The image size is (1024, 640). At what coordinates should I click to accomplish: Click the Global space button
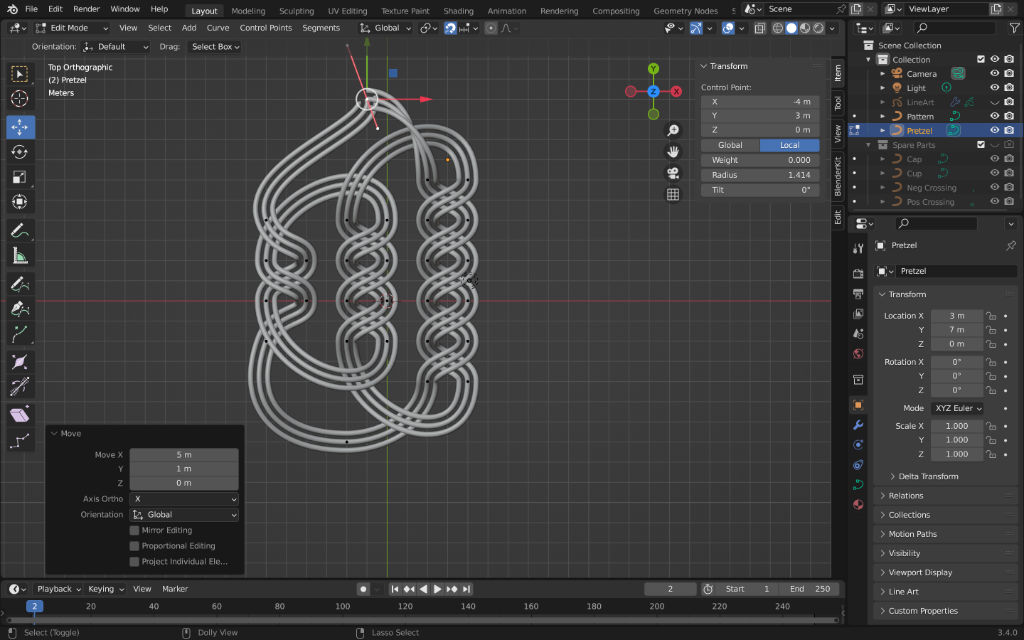coord(730,145)
